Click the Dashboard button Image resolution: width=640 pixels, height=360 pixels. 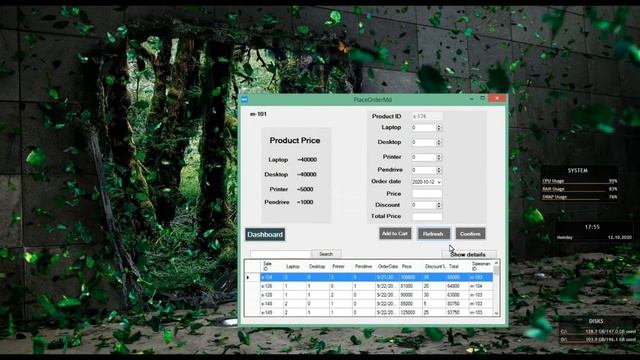265,234
